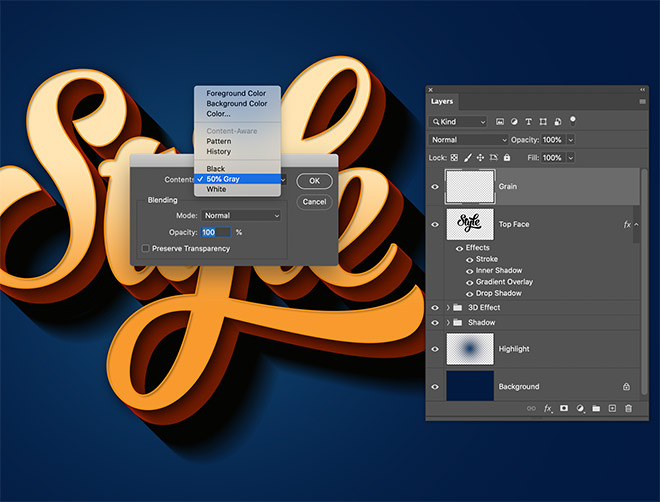The image size is (660, 502).
Task: Lock transparent pixels checkerboard icon
Action: [x=454, y=157]
